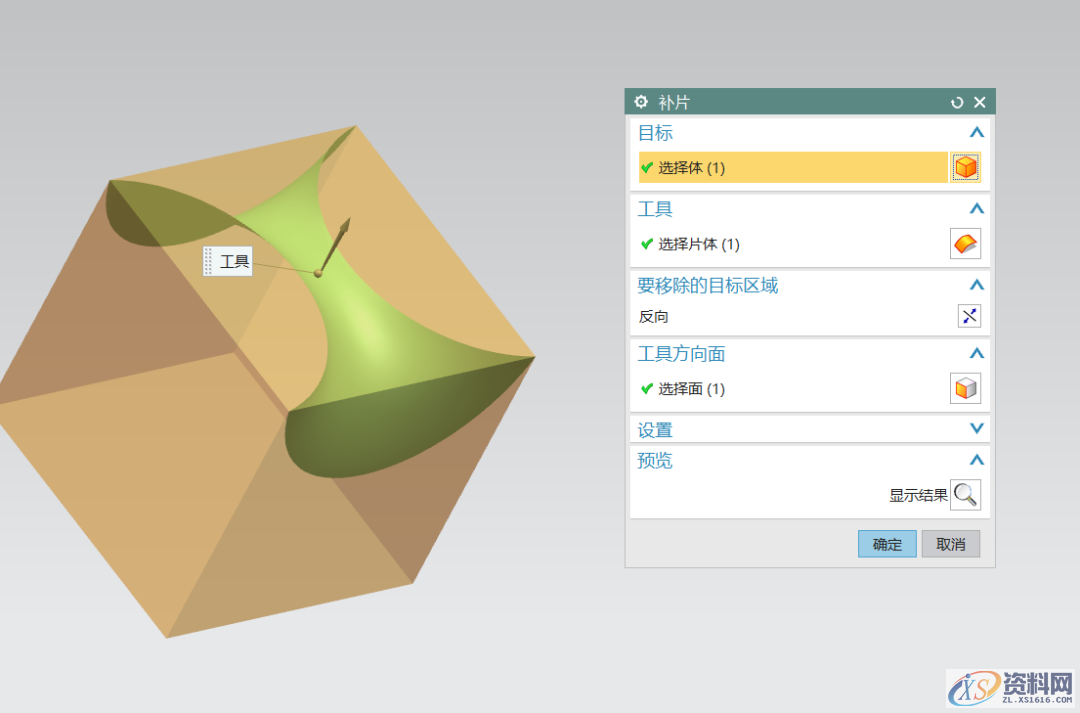Collapse the 工具方向面 section
The height and width of the screenshot is (713, 1080).
click(977, 353)
